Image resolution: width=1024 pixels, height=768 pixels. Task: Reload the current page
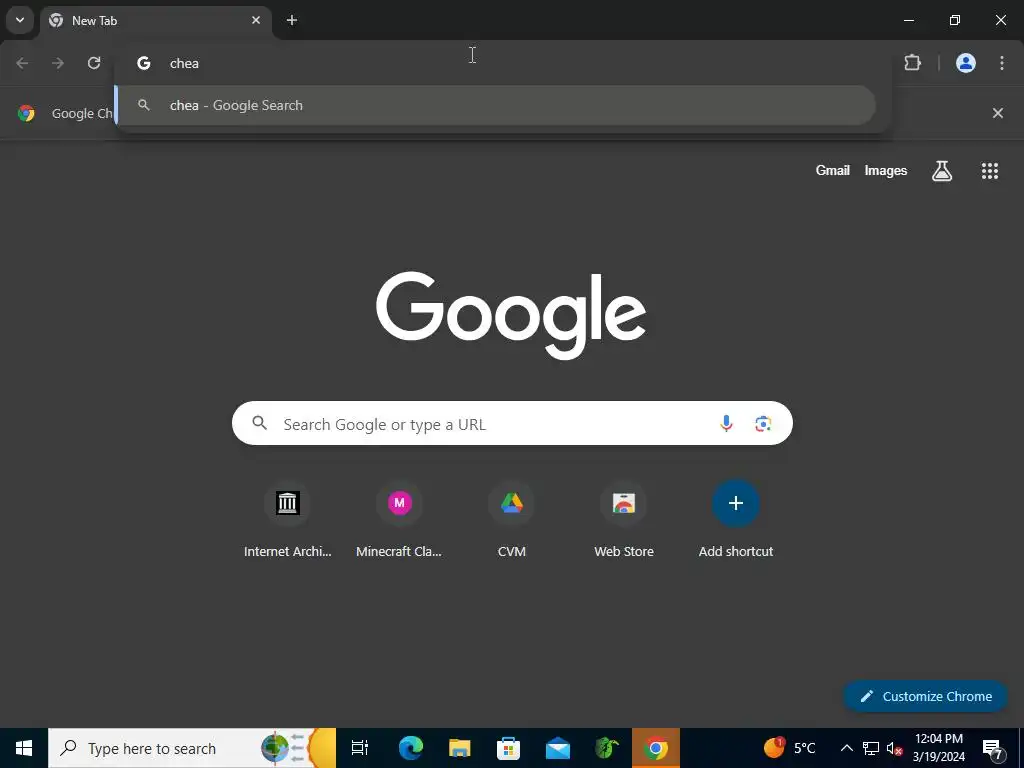pos(94,63)
